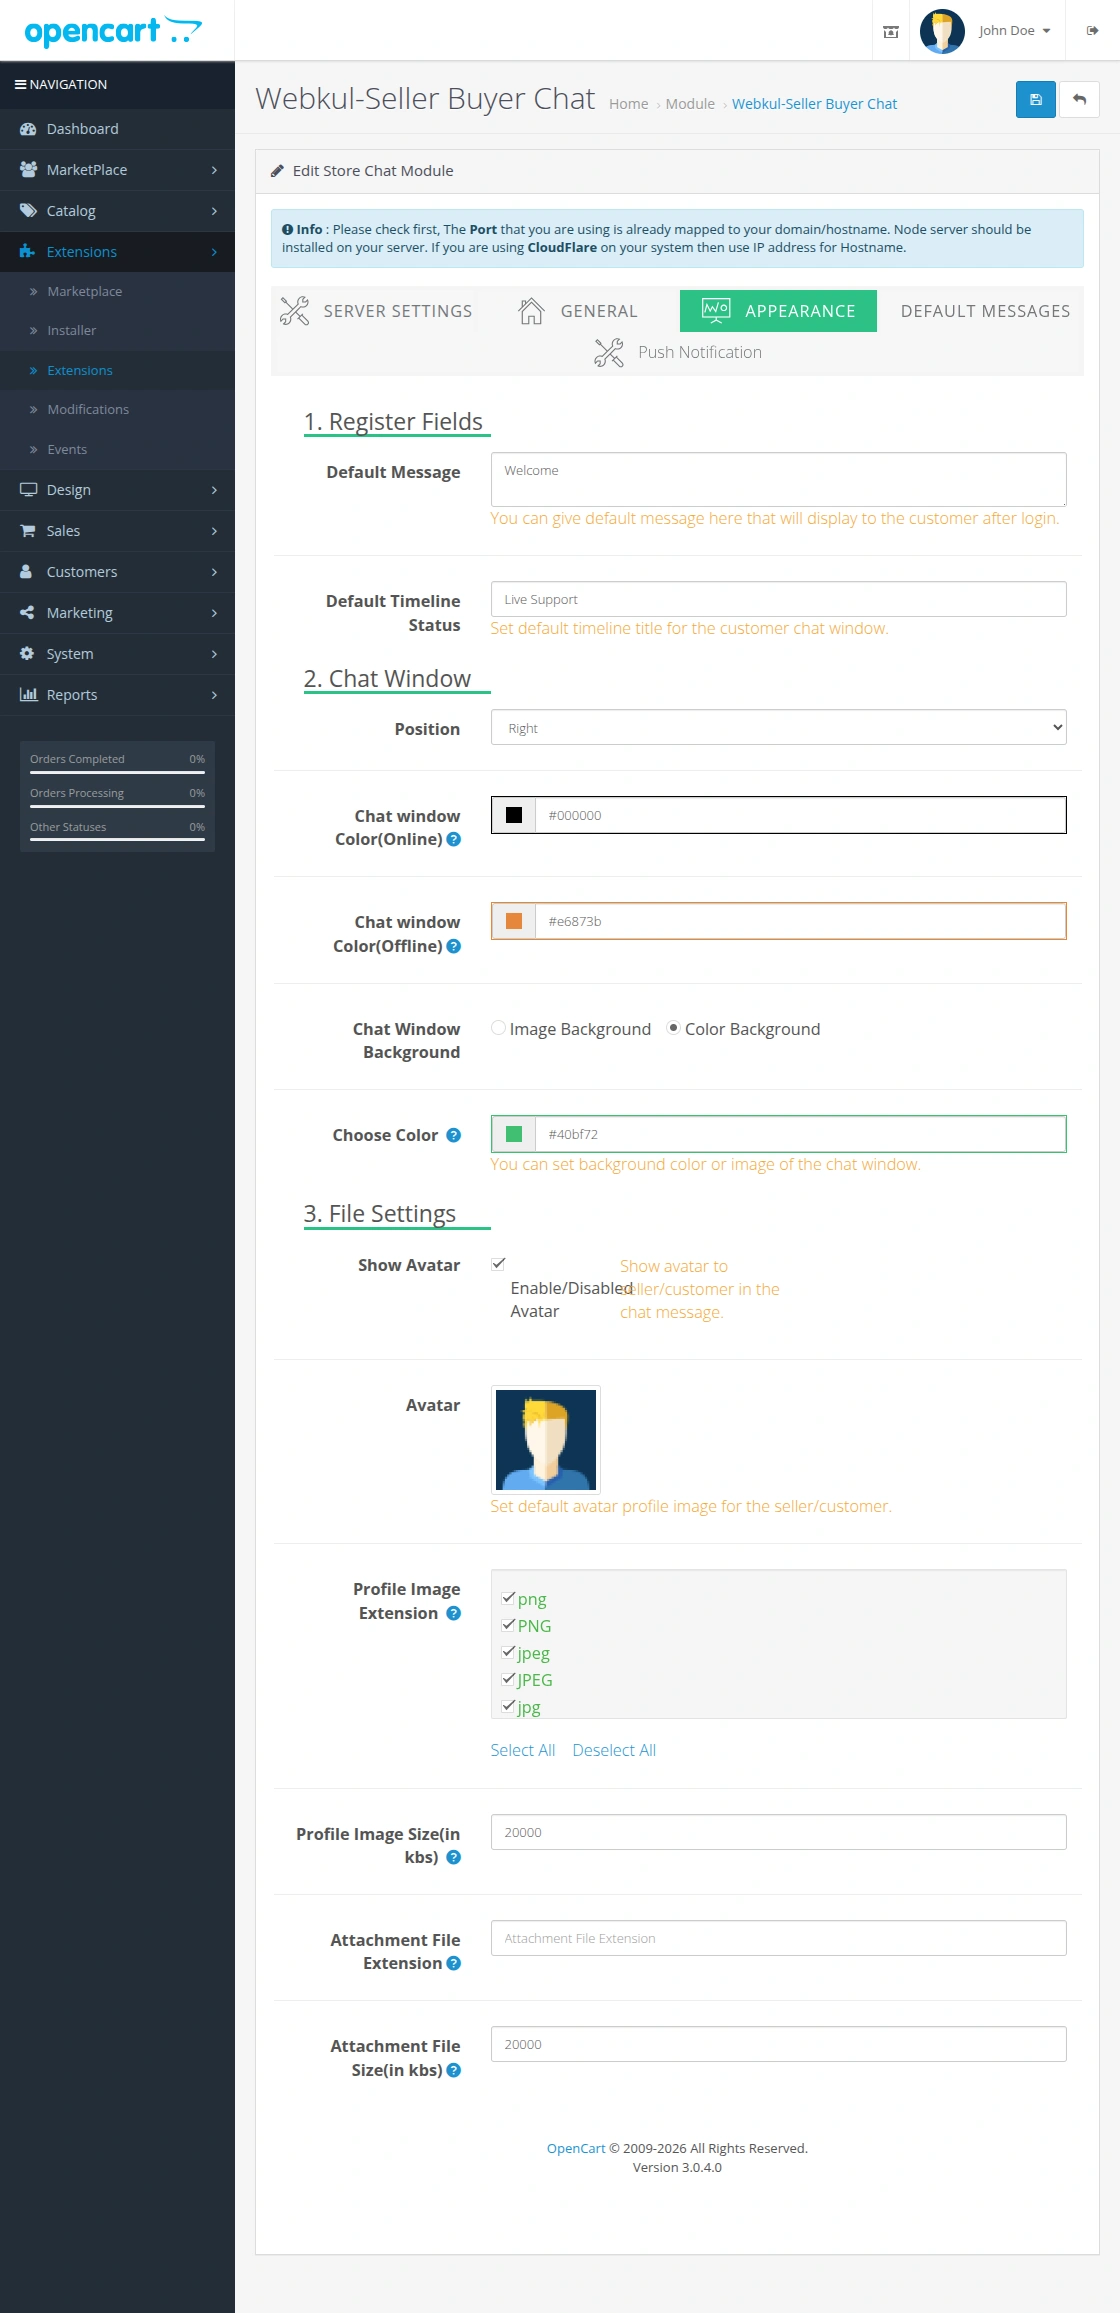Click the Attachment File Extension field
The width and height of the screenshot is (1120, 2313).
coord(778,1938)
